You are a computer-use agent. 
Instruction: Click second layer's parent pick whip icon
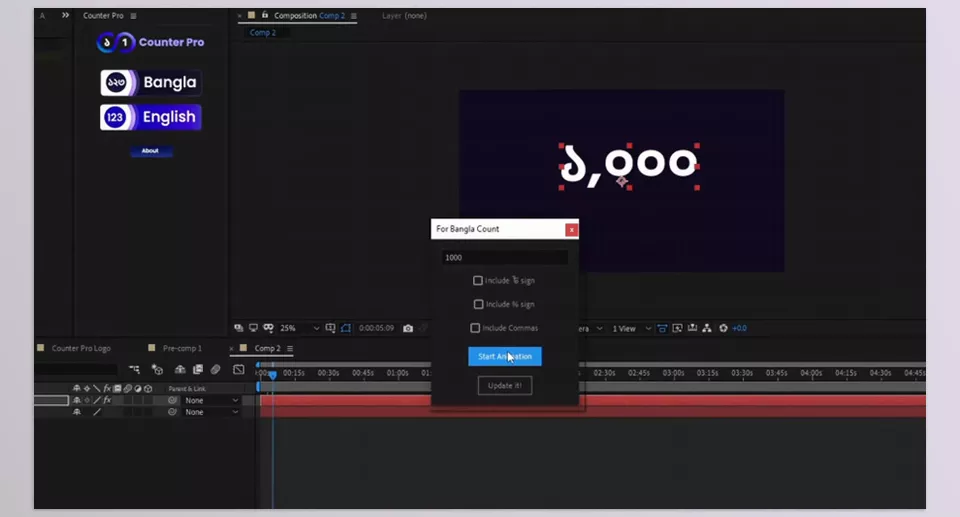pos(173,412)
